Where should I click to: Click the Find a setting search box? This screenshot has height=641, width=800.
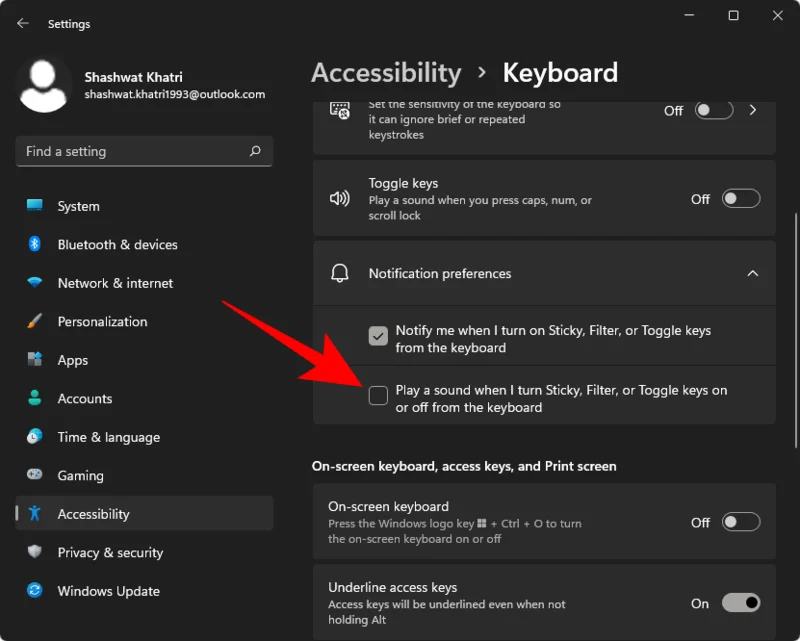(144, 151)
